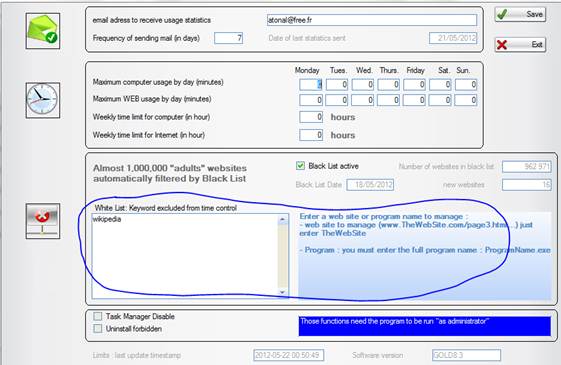Click the email address field for statistics
This screenshot has width=561, height=365.
[x=372, y=20]
